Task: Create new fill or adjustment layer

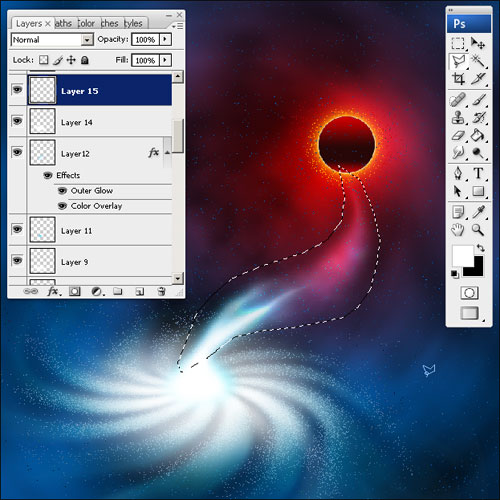Action: (x=97, y=292)
